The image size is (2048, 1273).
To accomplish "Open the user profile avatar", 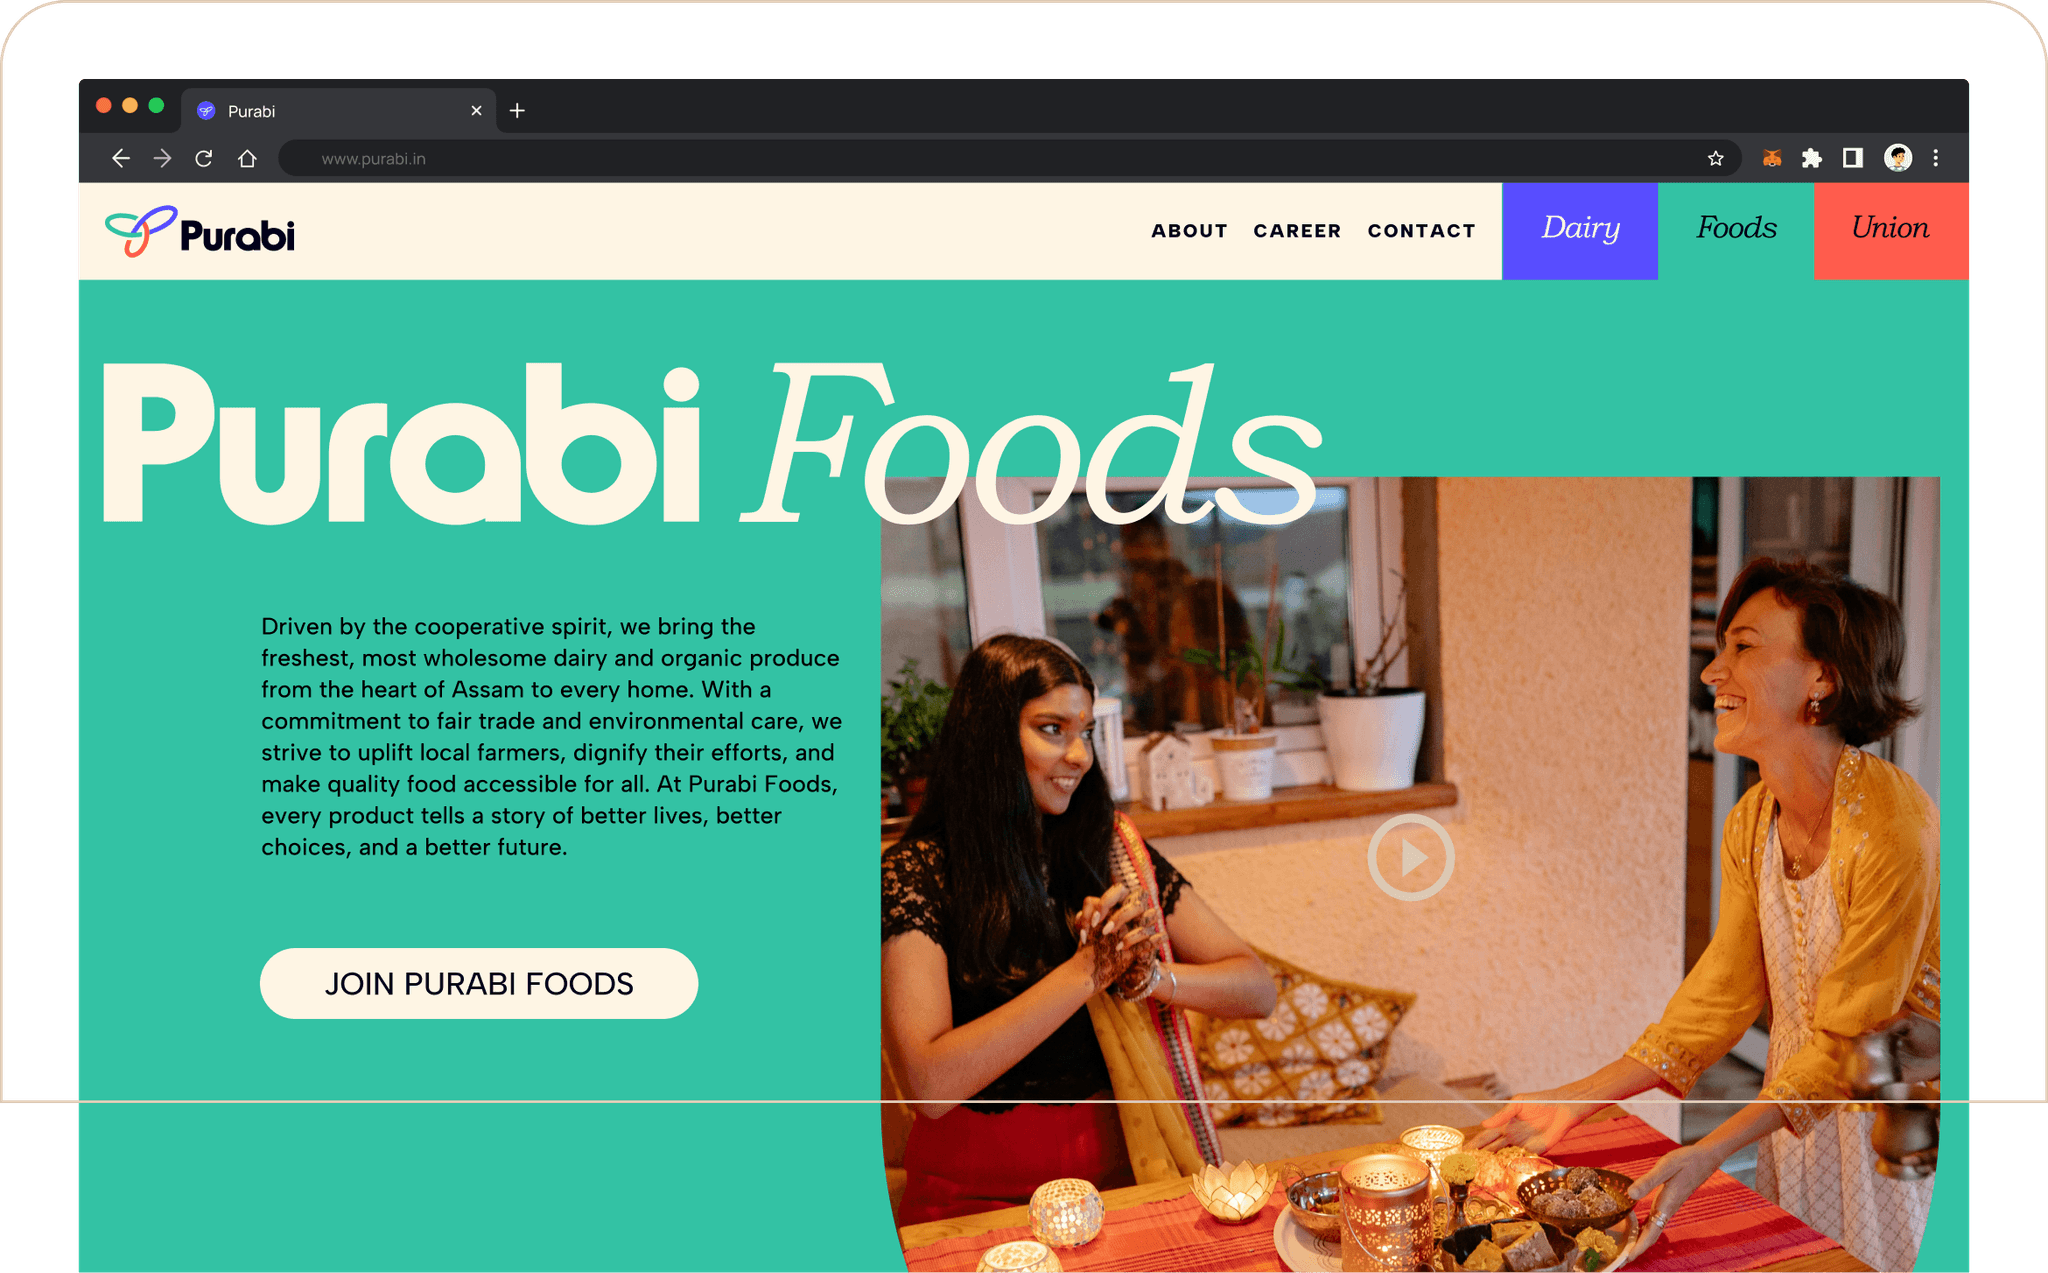I will click(x=1898, y=158).
